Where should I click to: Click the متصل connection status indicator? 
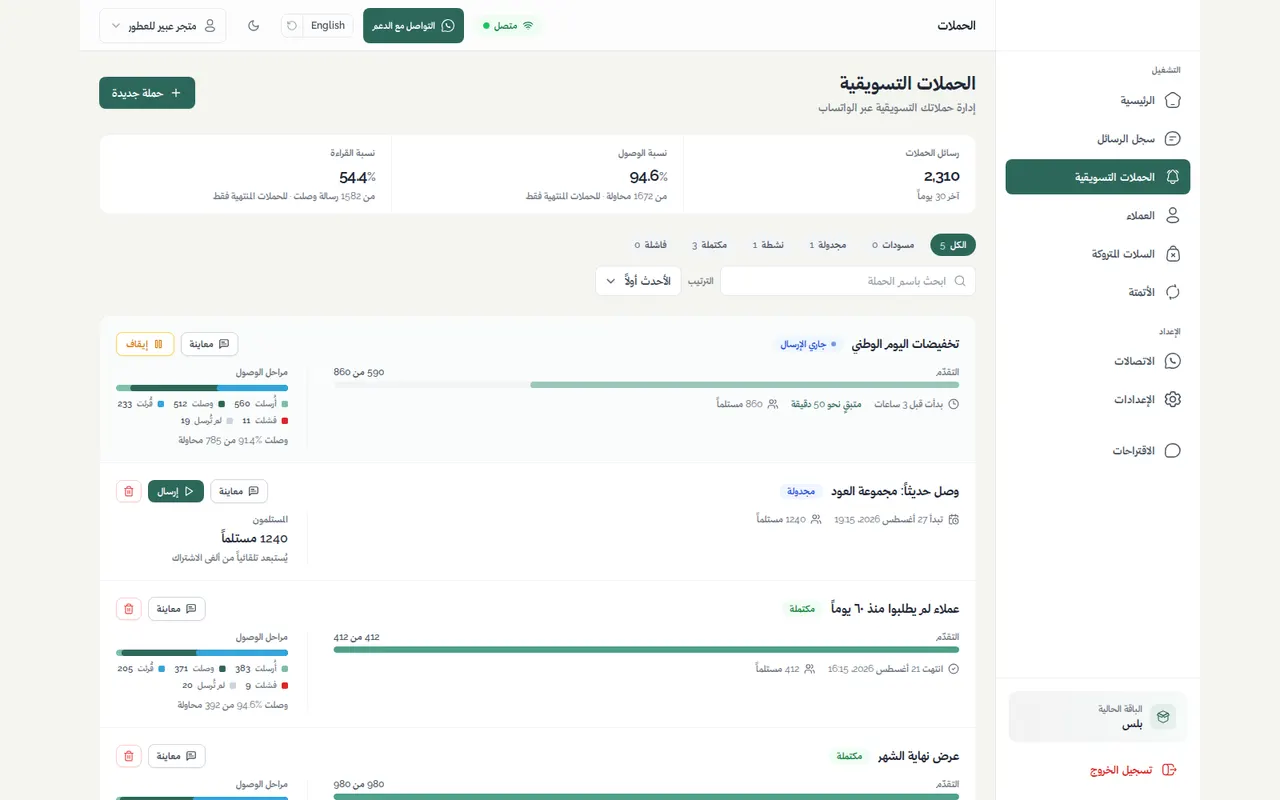tap(509, 25)
